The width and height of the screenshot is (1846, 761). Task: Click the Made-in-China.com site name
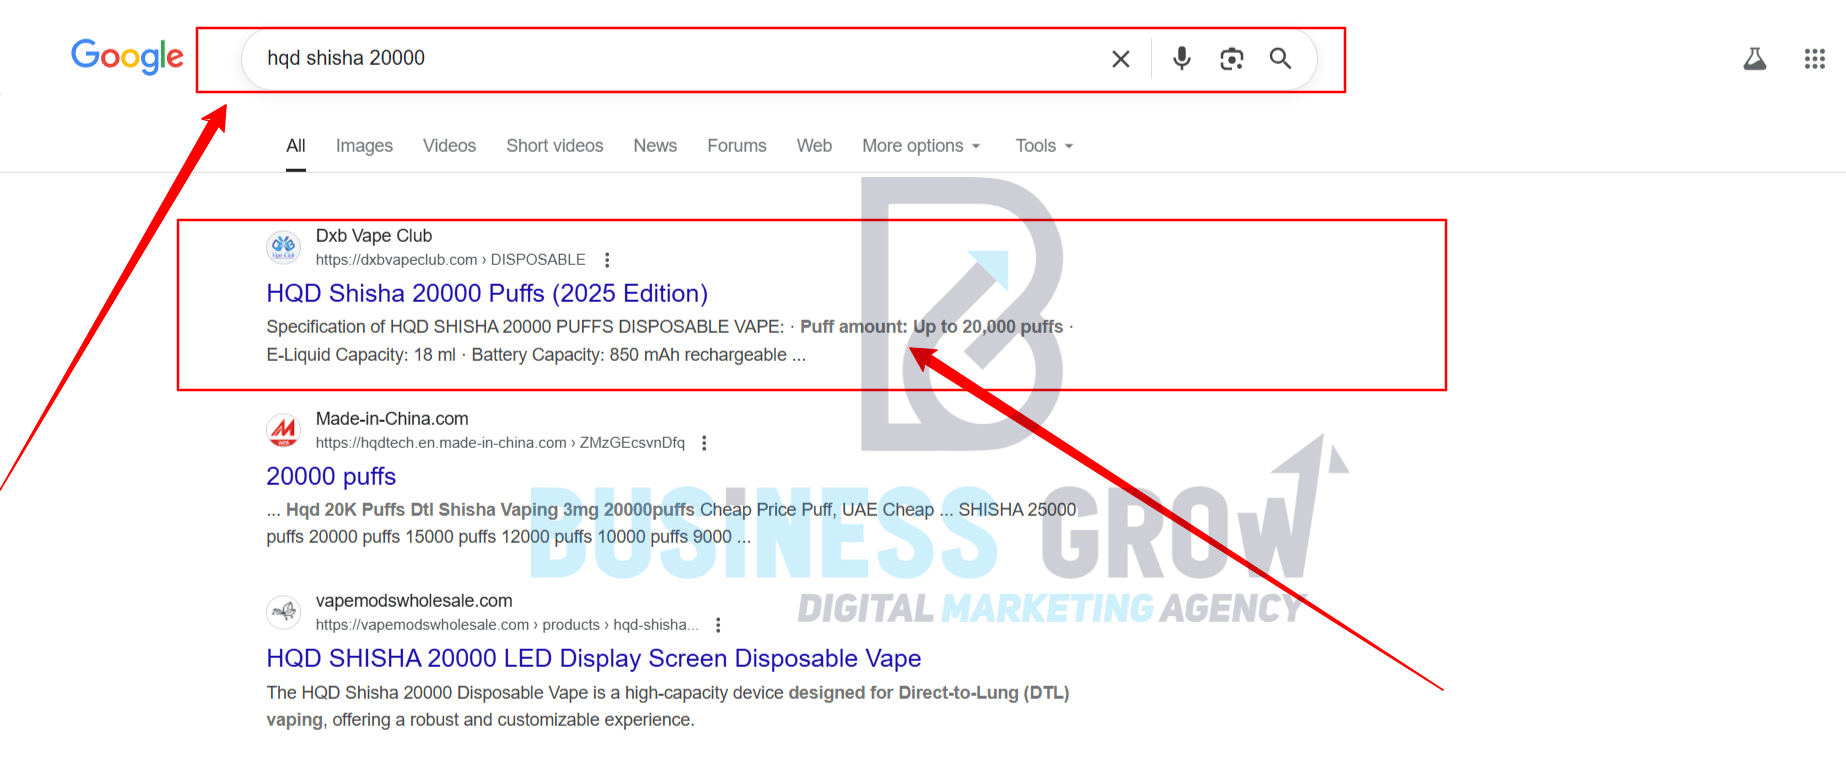[392, 419]
